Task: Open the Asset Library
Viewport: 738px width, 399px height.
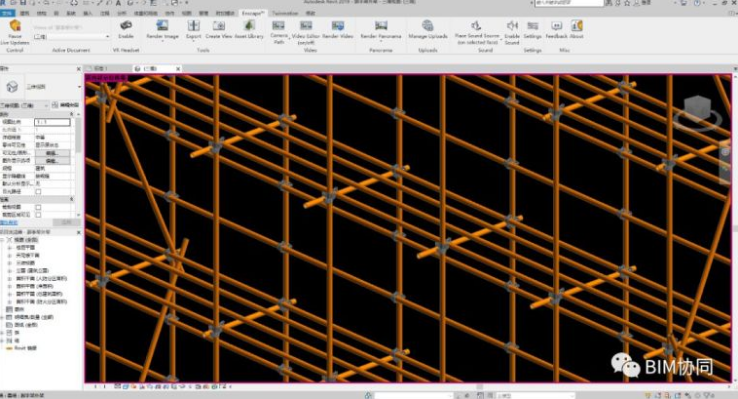Action: click(x=249, y=25)
